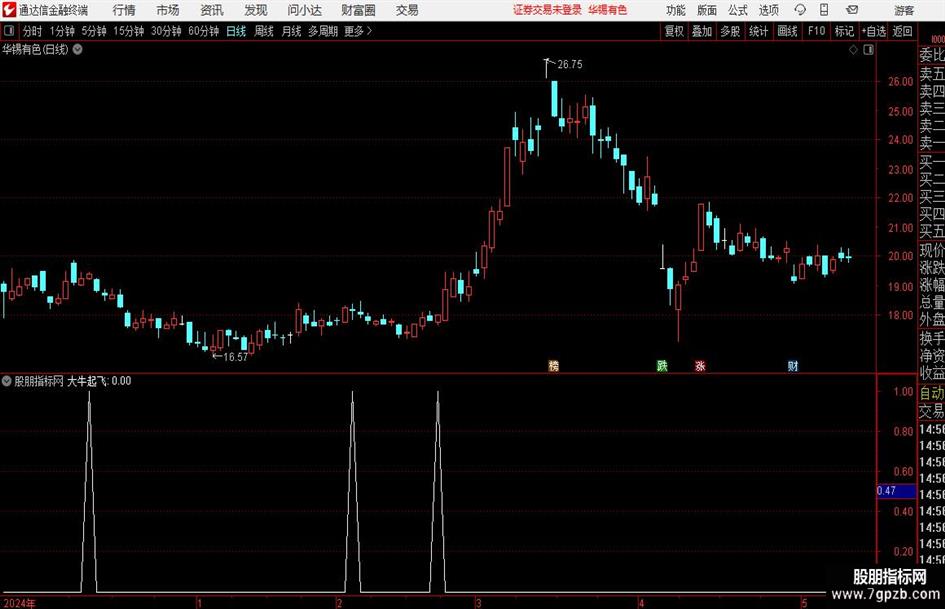Open the 问小达 menu
This screenshot has width=945, height=609.
pos(304,10)
